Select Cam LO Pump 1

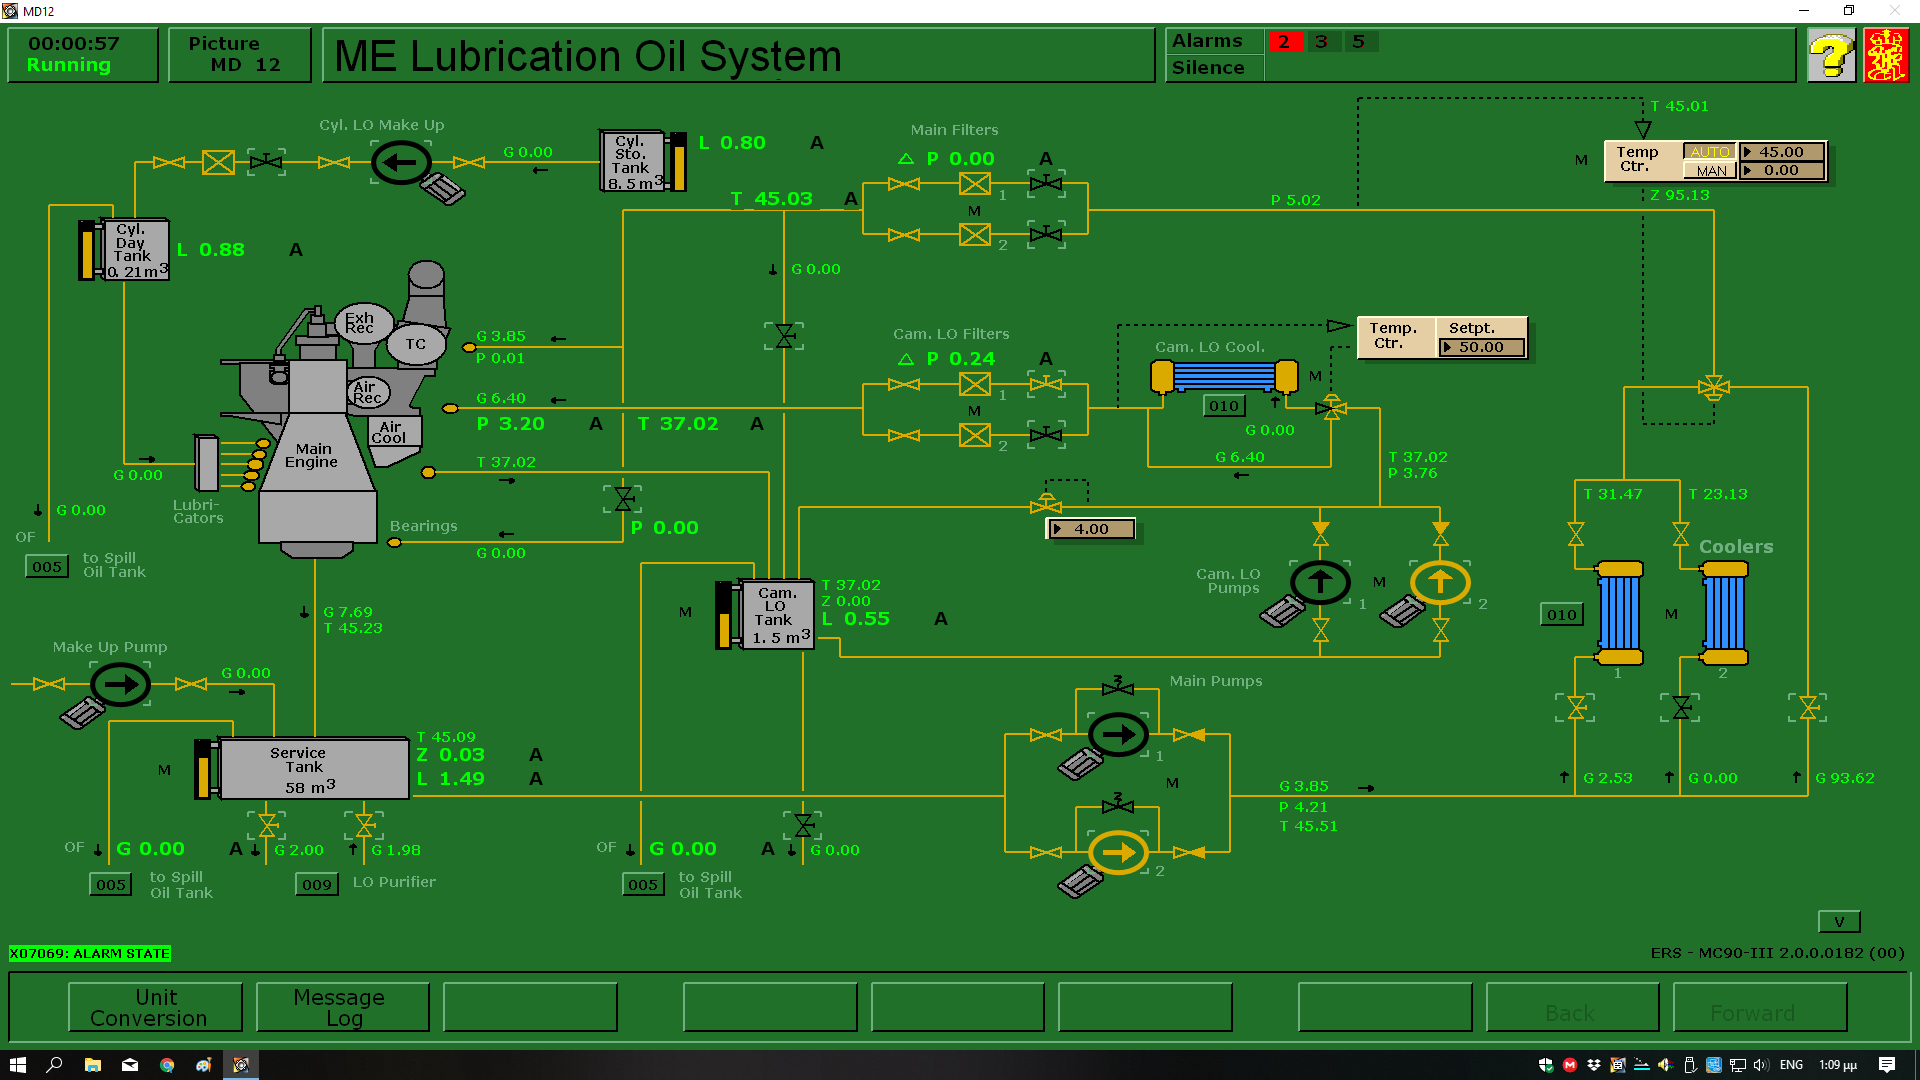1320,581
